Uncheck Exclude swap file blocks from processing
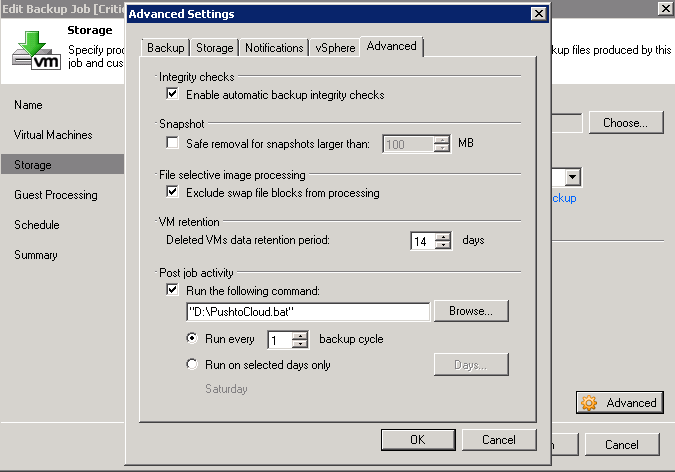Image resolution: width=675 pixels, height=472 pixels. pos(174,192)
